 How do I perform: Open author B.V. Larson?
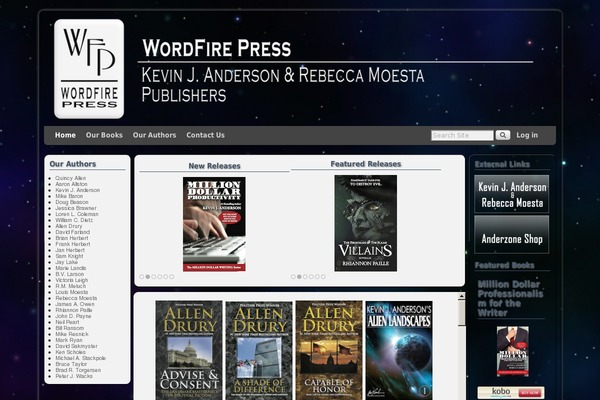(x=69, y=274)
